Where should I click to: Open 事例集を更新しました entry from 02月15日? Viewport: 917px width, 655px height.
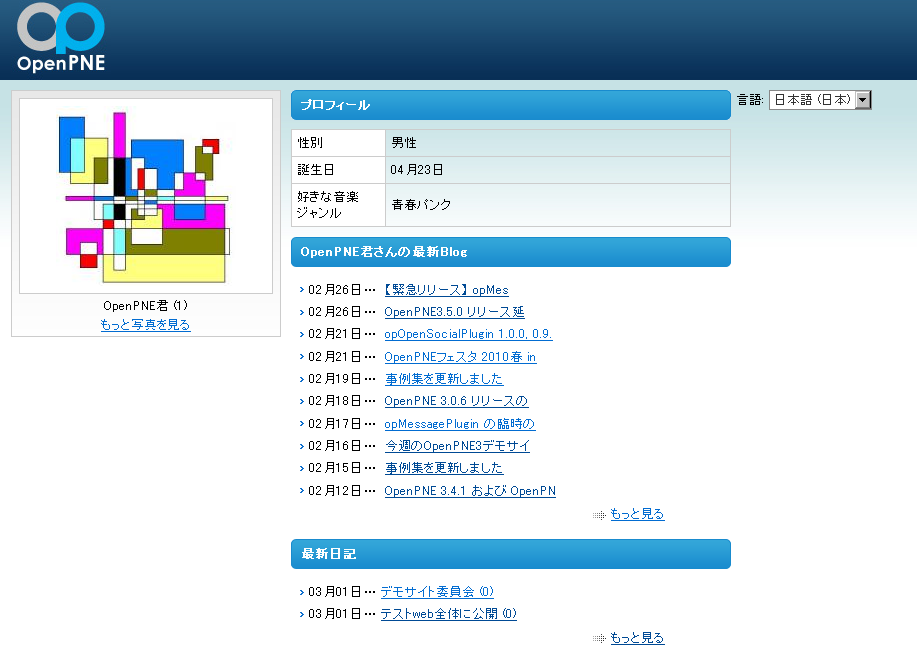tap(444, 468)
